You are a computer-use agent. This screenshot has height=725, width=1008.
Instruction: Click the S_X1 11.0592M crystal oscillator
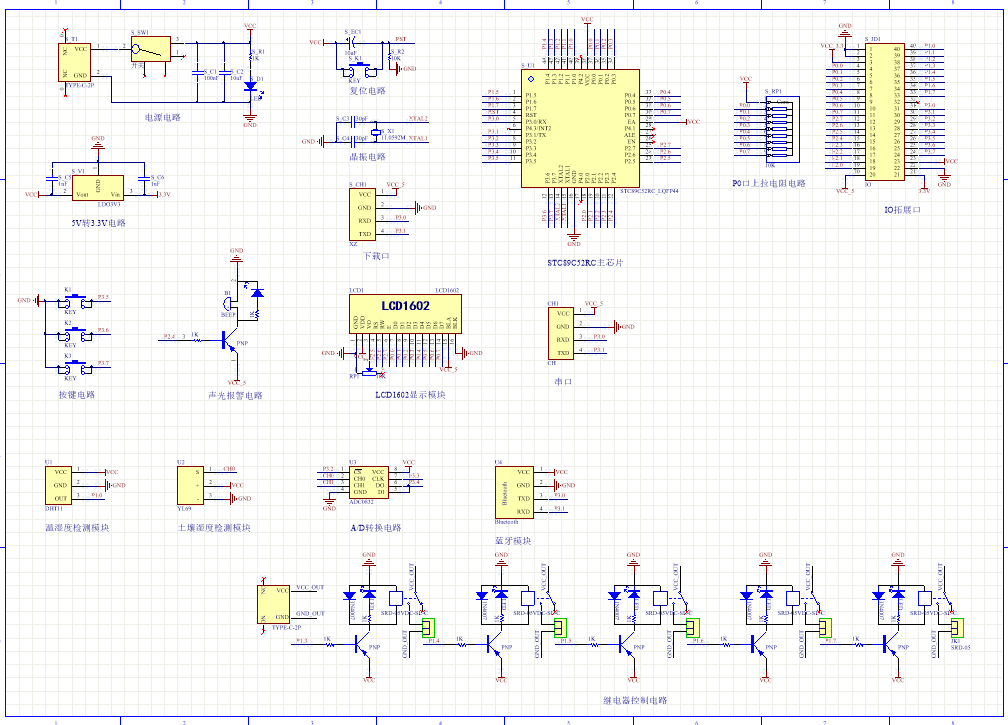[x=377, y=131]
